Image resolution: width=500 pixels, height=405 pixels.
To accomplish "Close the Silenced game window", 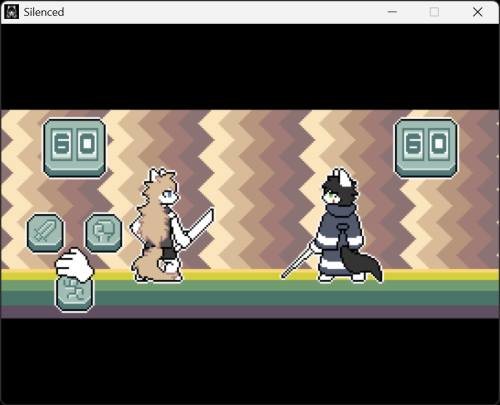I will (477, 12).
